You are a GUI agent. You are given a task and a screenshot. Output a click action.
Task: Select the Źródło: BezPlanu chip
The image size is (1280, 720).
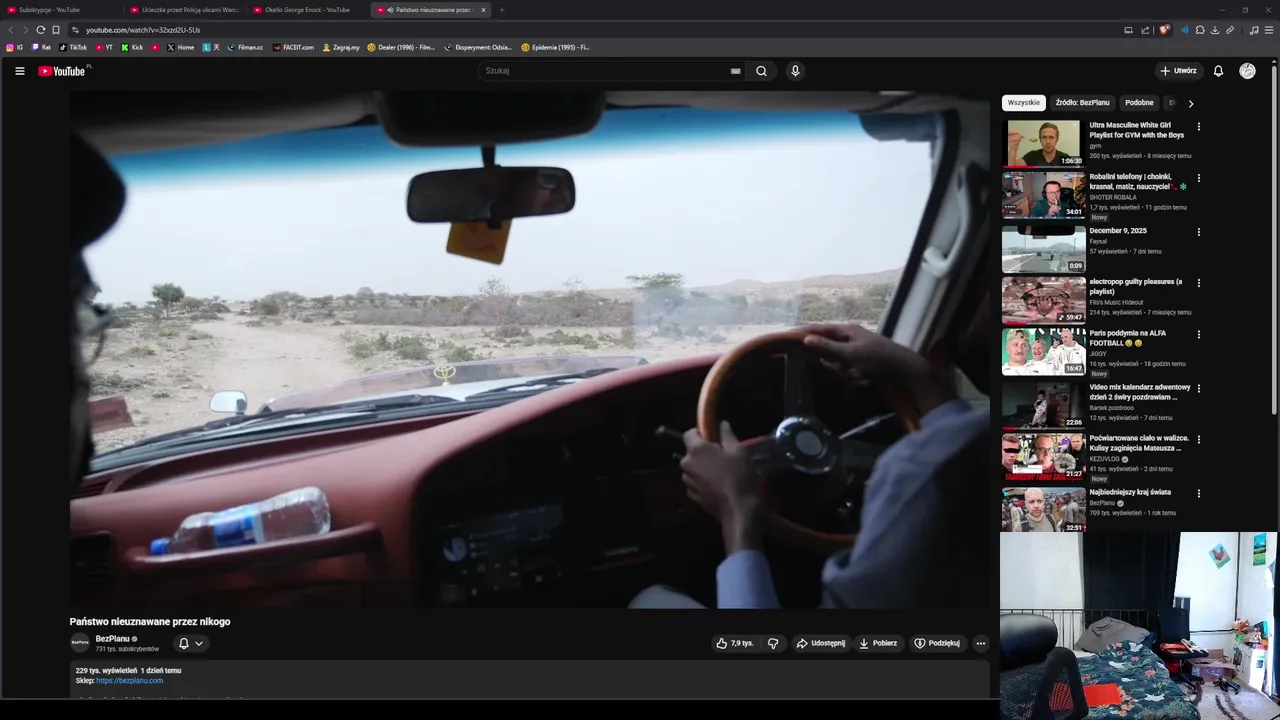point(1082,103)
